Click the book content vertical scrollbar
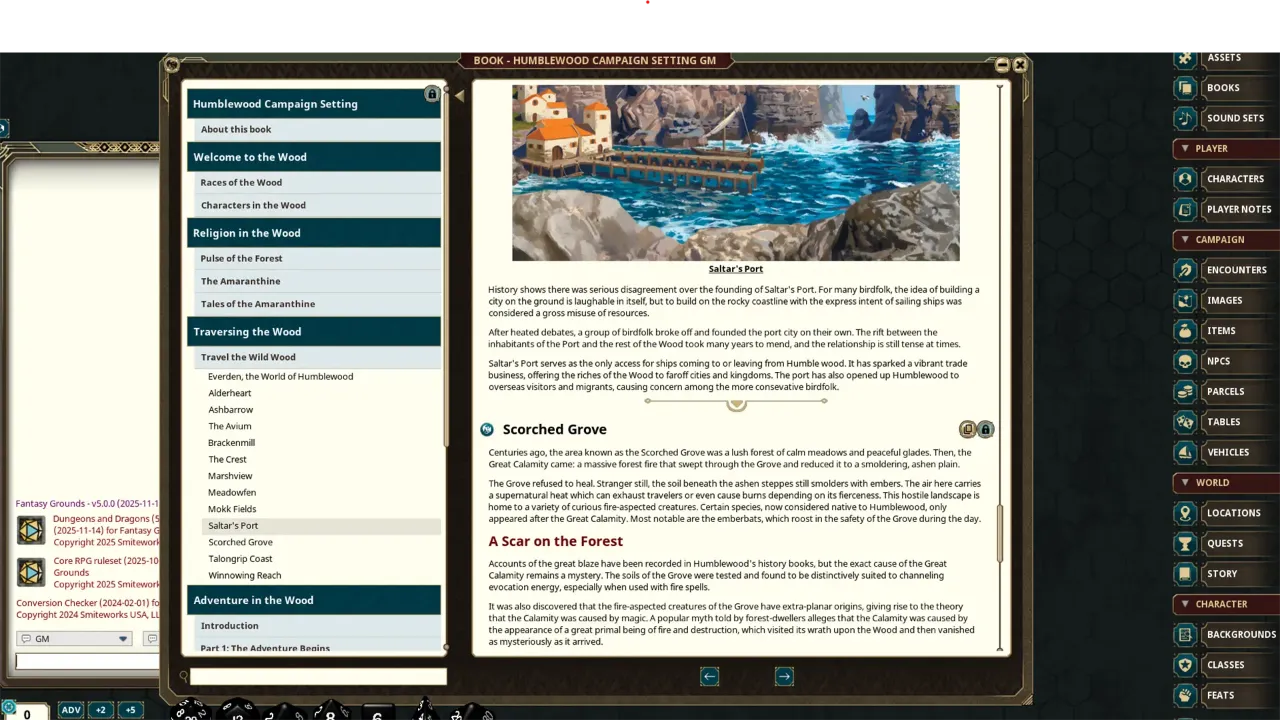The width and height of the screenshot is (1280, 720). point(999,533)
